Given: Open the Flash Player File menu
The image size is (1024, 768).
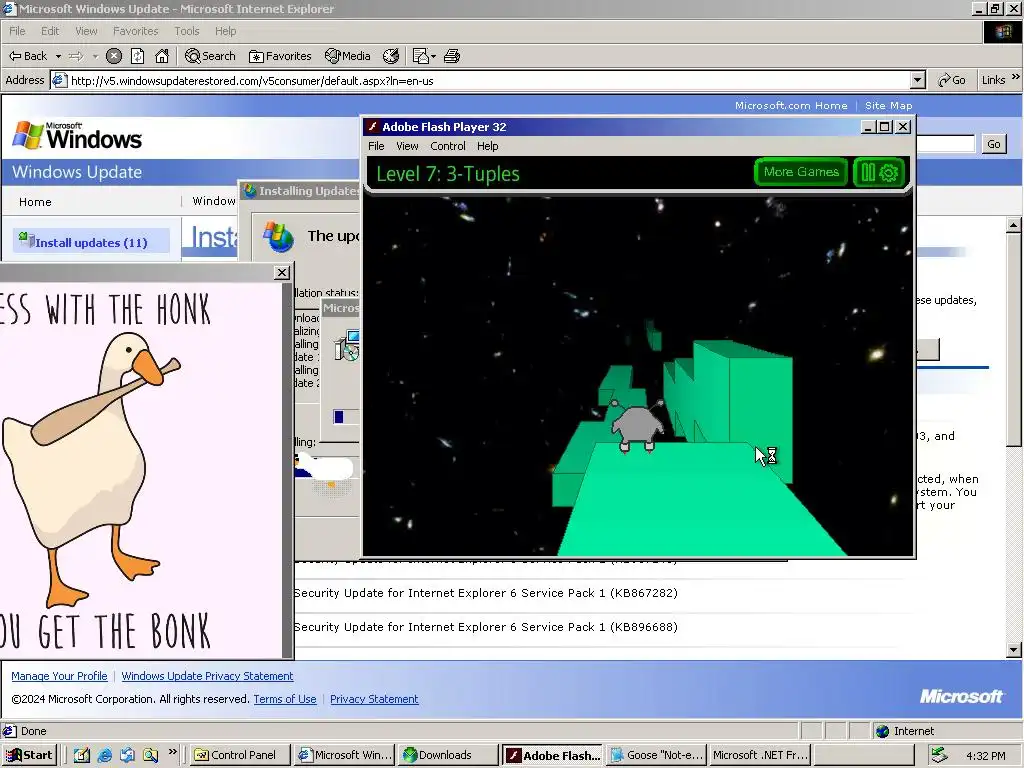Looking at the screenshot, I should click(x=376, y=146).
